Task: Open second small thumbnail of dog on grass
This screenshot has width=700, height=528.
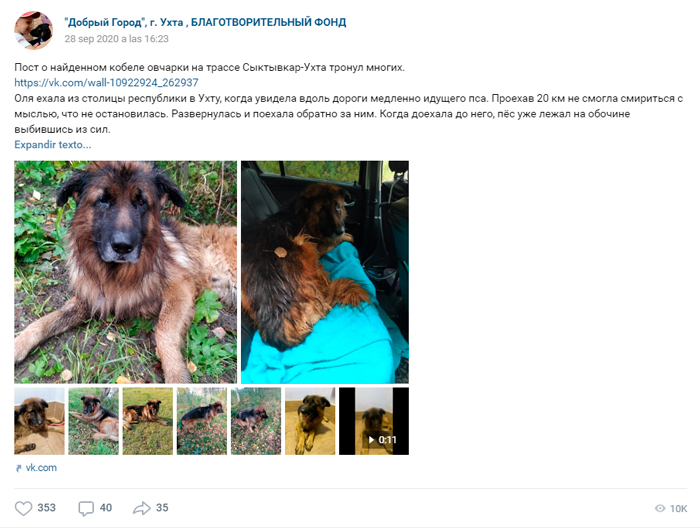Action: point(93,421)
